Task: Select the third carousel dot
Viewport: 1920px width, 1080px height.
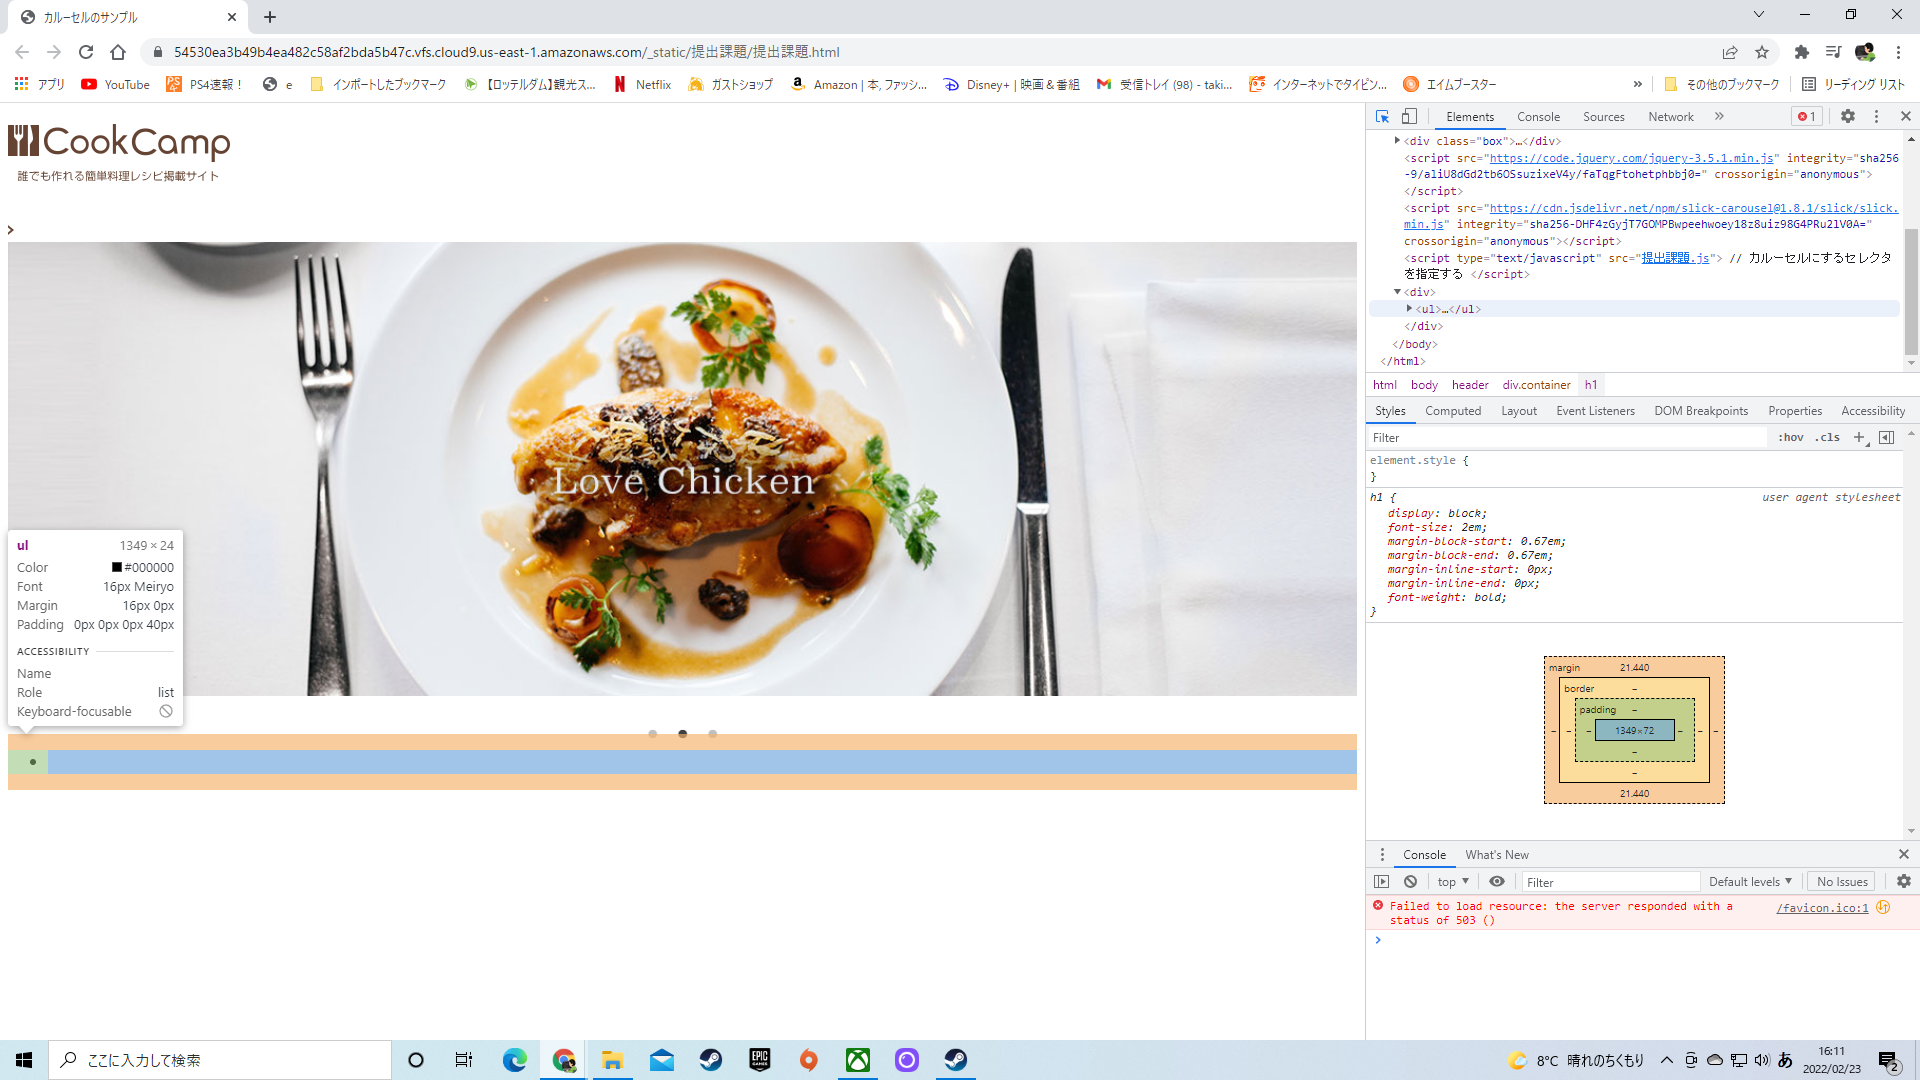Action: [x=713, y=734]
